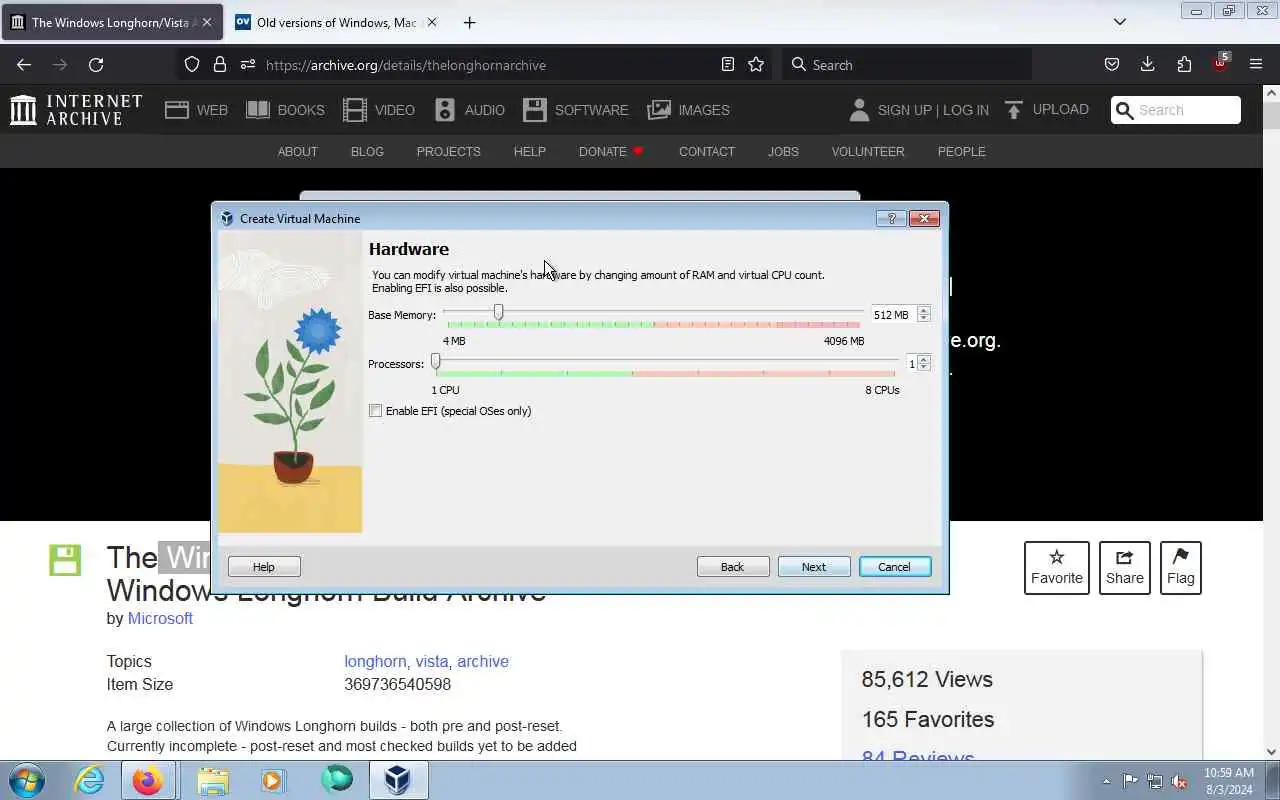Switch to Firefox in the taskbar

click(148, 780)
